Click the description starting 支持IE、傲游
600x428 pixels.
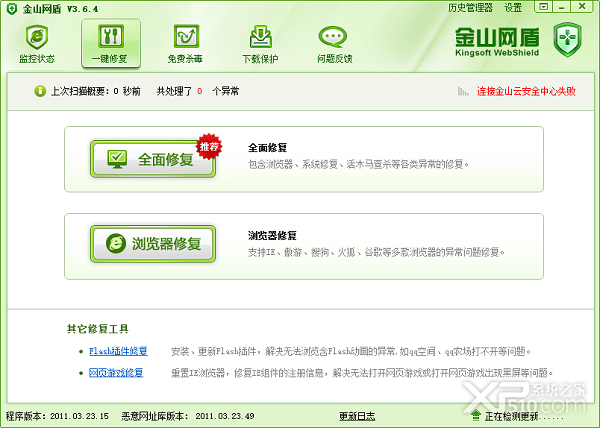pos(377,252)
